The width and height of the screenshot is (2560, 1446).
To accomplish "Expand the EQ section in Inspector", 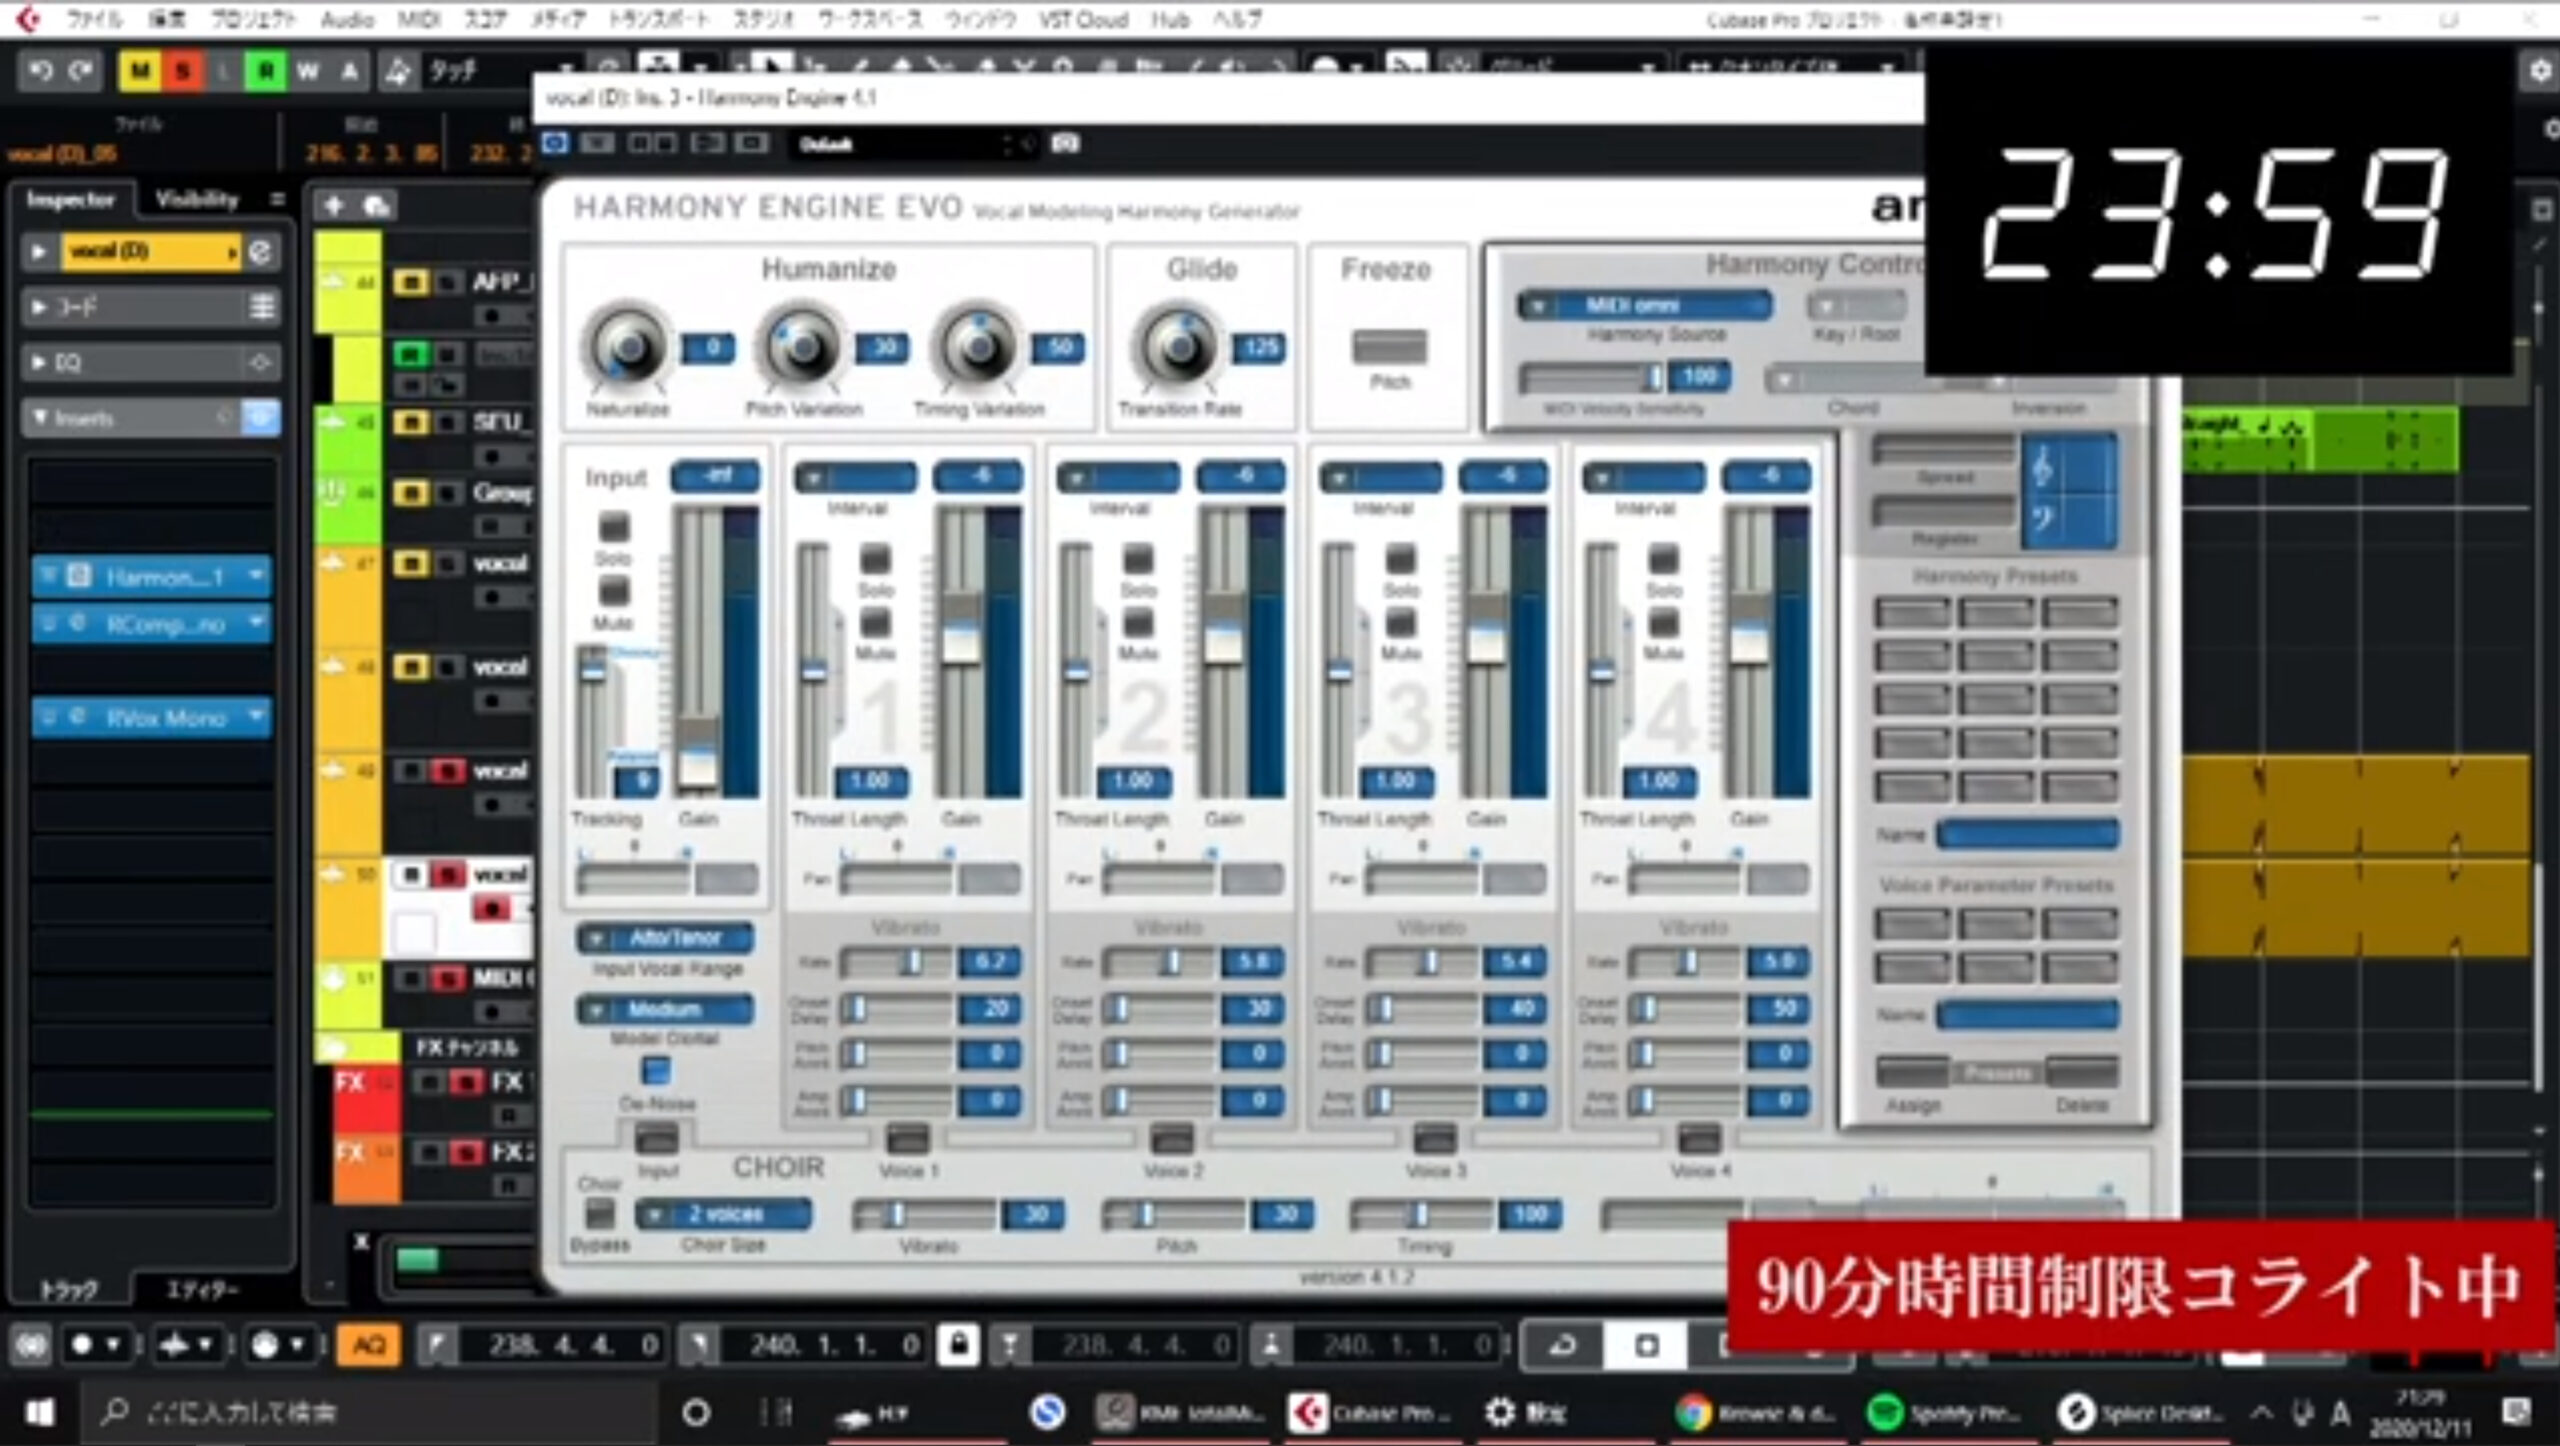I will click(x=38, y=362).
